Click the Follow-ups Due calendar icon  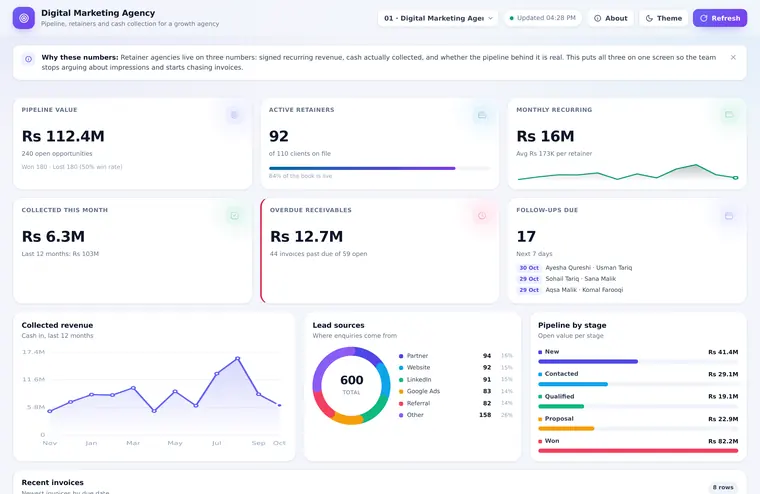point(728,216)
